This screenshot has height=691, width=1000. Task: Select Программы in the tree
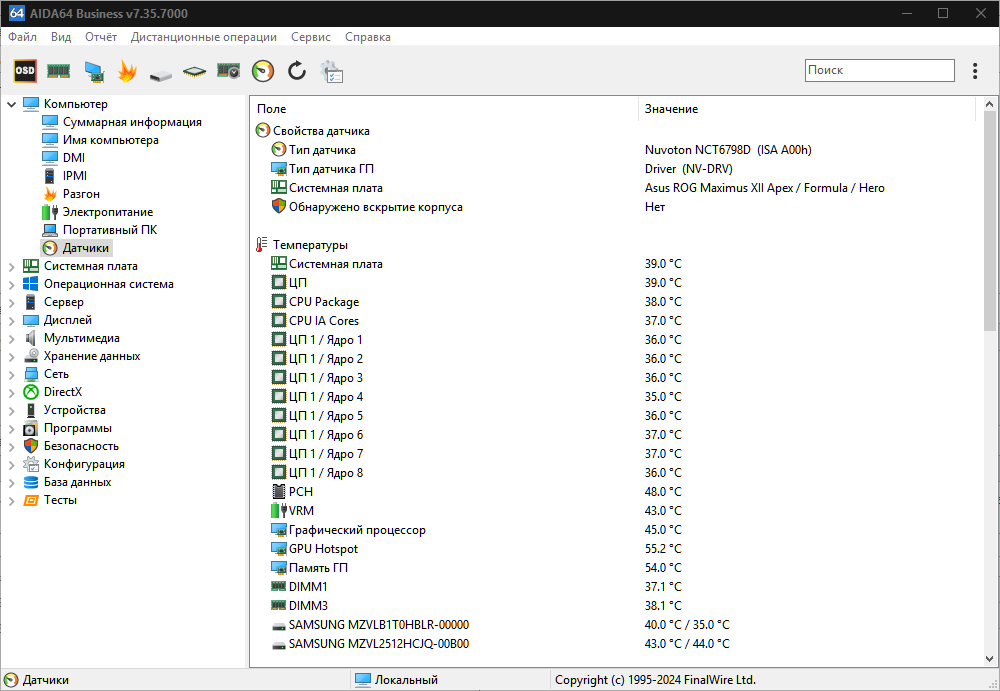point(78,428)
